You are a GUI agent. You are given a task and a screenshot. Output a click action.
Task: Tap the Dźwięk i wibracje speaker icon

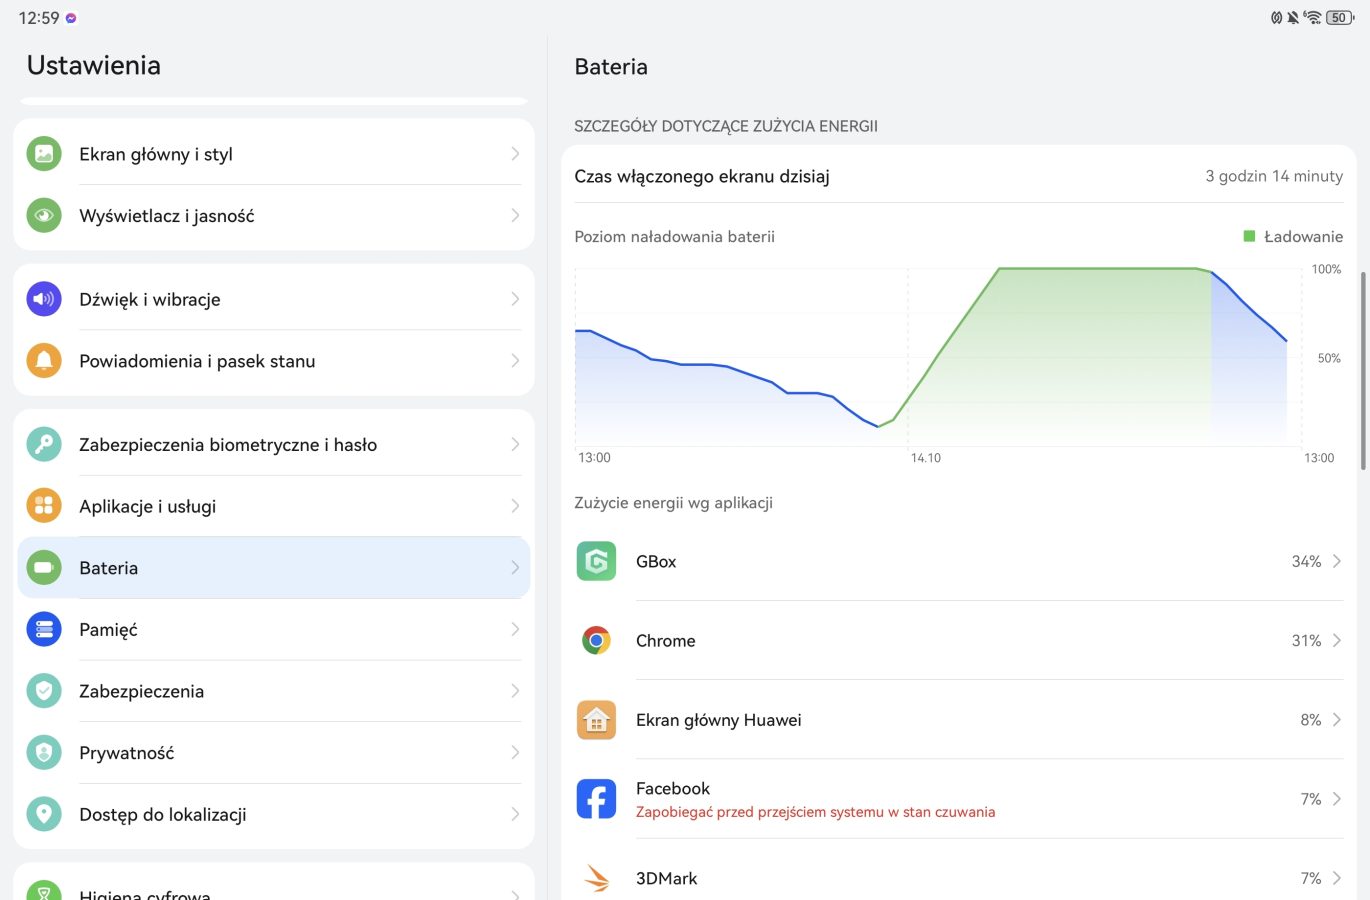coord(44,299)
